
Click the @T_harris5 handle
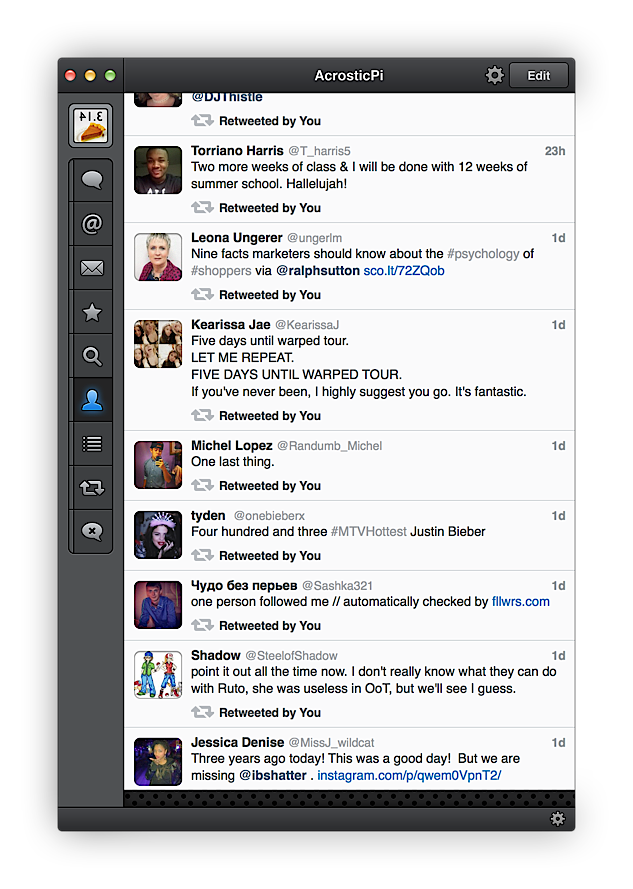(319, 151)
